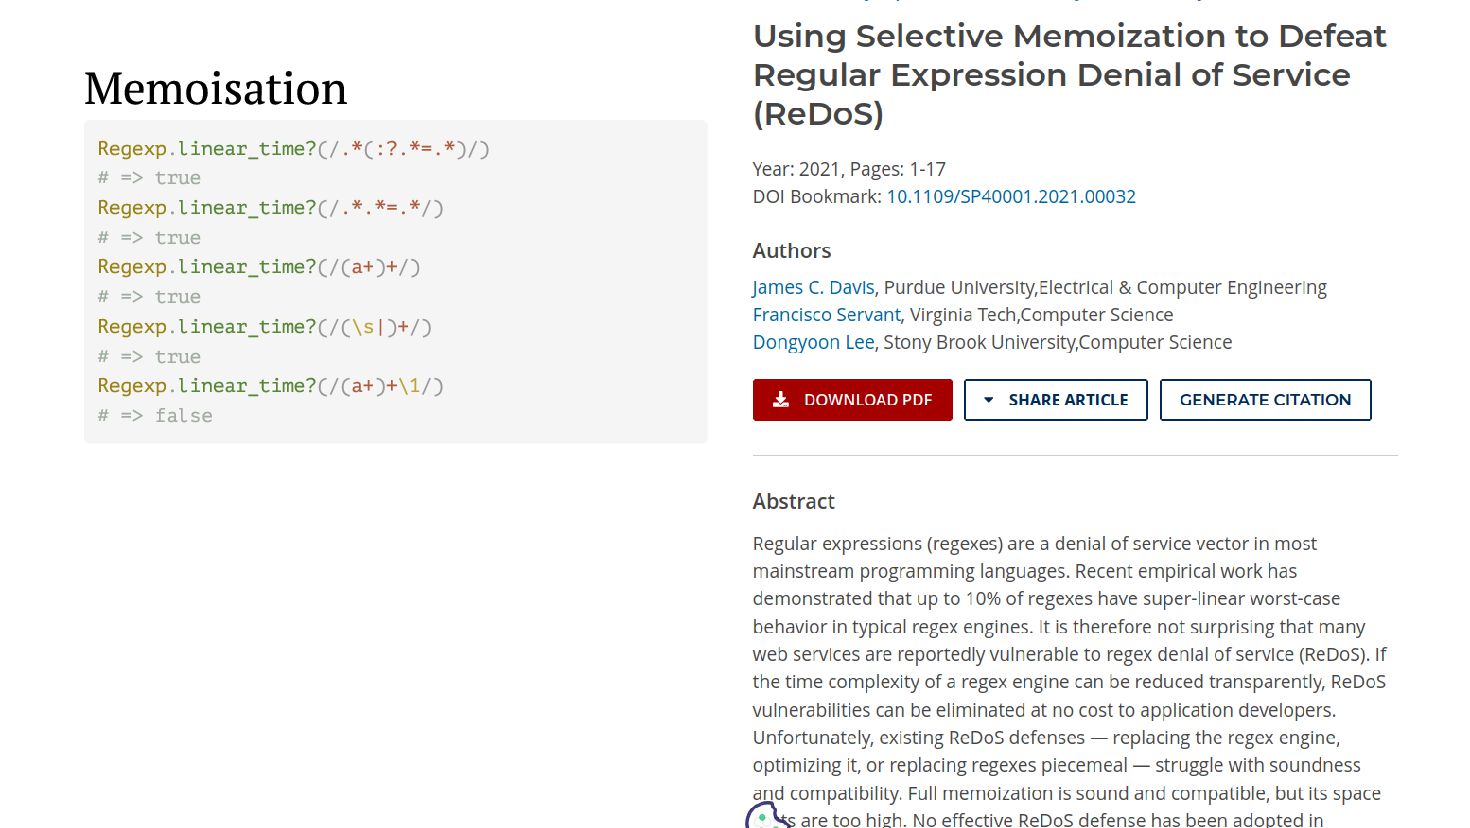Open James C. Davis author page

click(813, 287)
